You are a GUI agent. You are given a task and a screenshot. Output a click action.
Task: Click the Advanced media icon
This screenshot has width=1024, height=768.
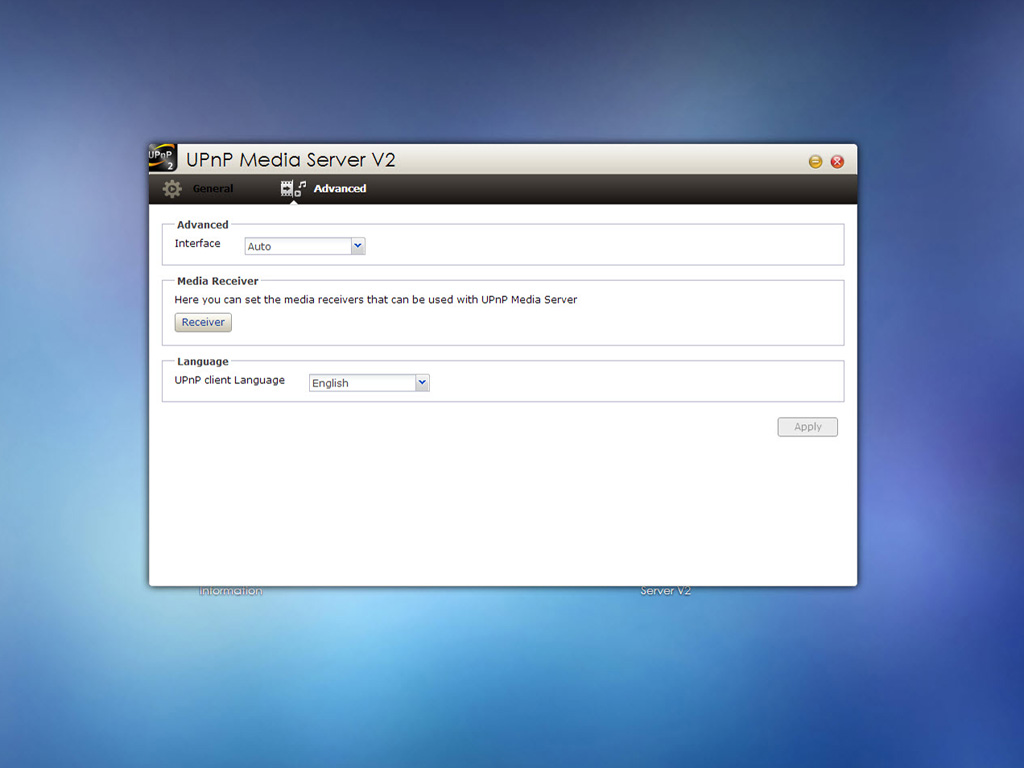[x=293, y=189]
